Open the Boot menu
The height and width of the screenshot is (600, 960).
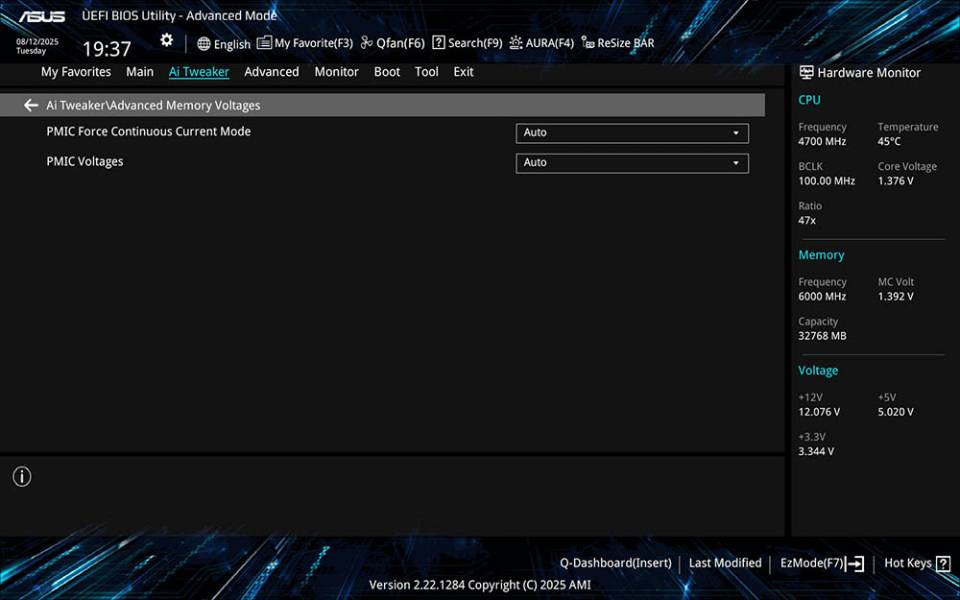[387, 71]
